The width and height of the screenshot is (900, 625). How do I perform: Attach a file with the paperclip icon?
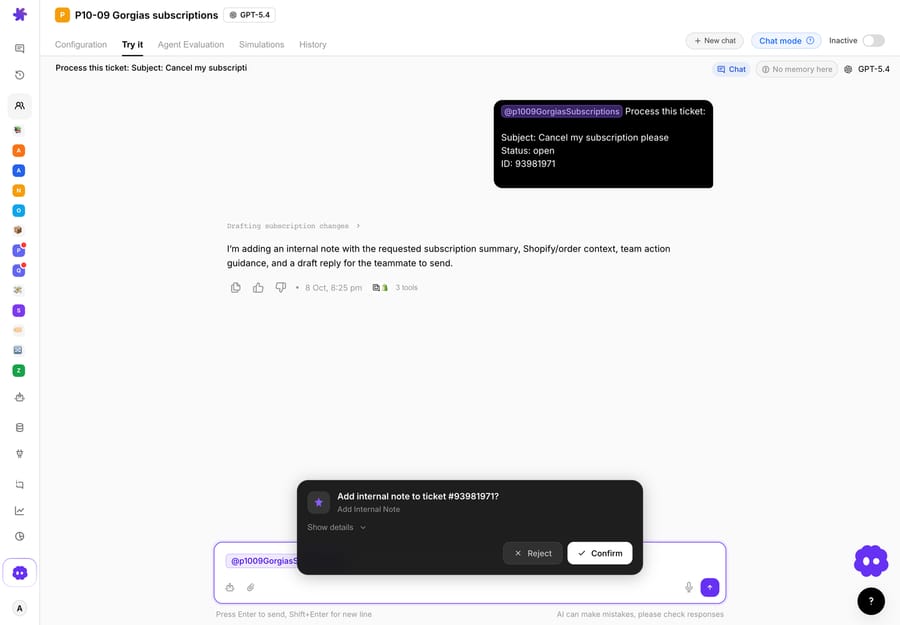pyautogui.click(x=251, y=587)
